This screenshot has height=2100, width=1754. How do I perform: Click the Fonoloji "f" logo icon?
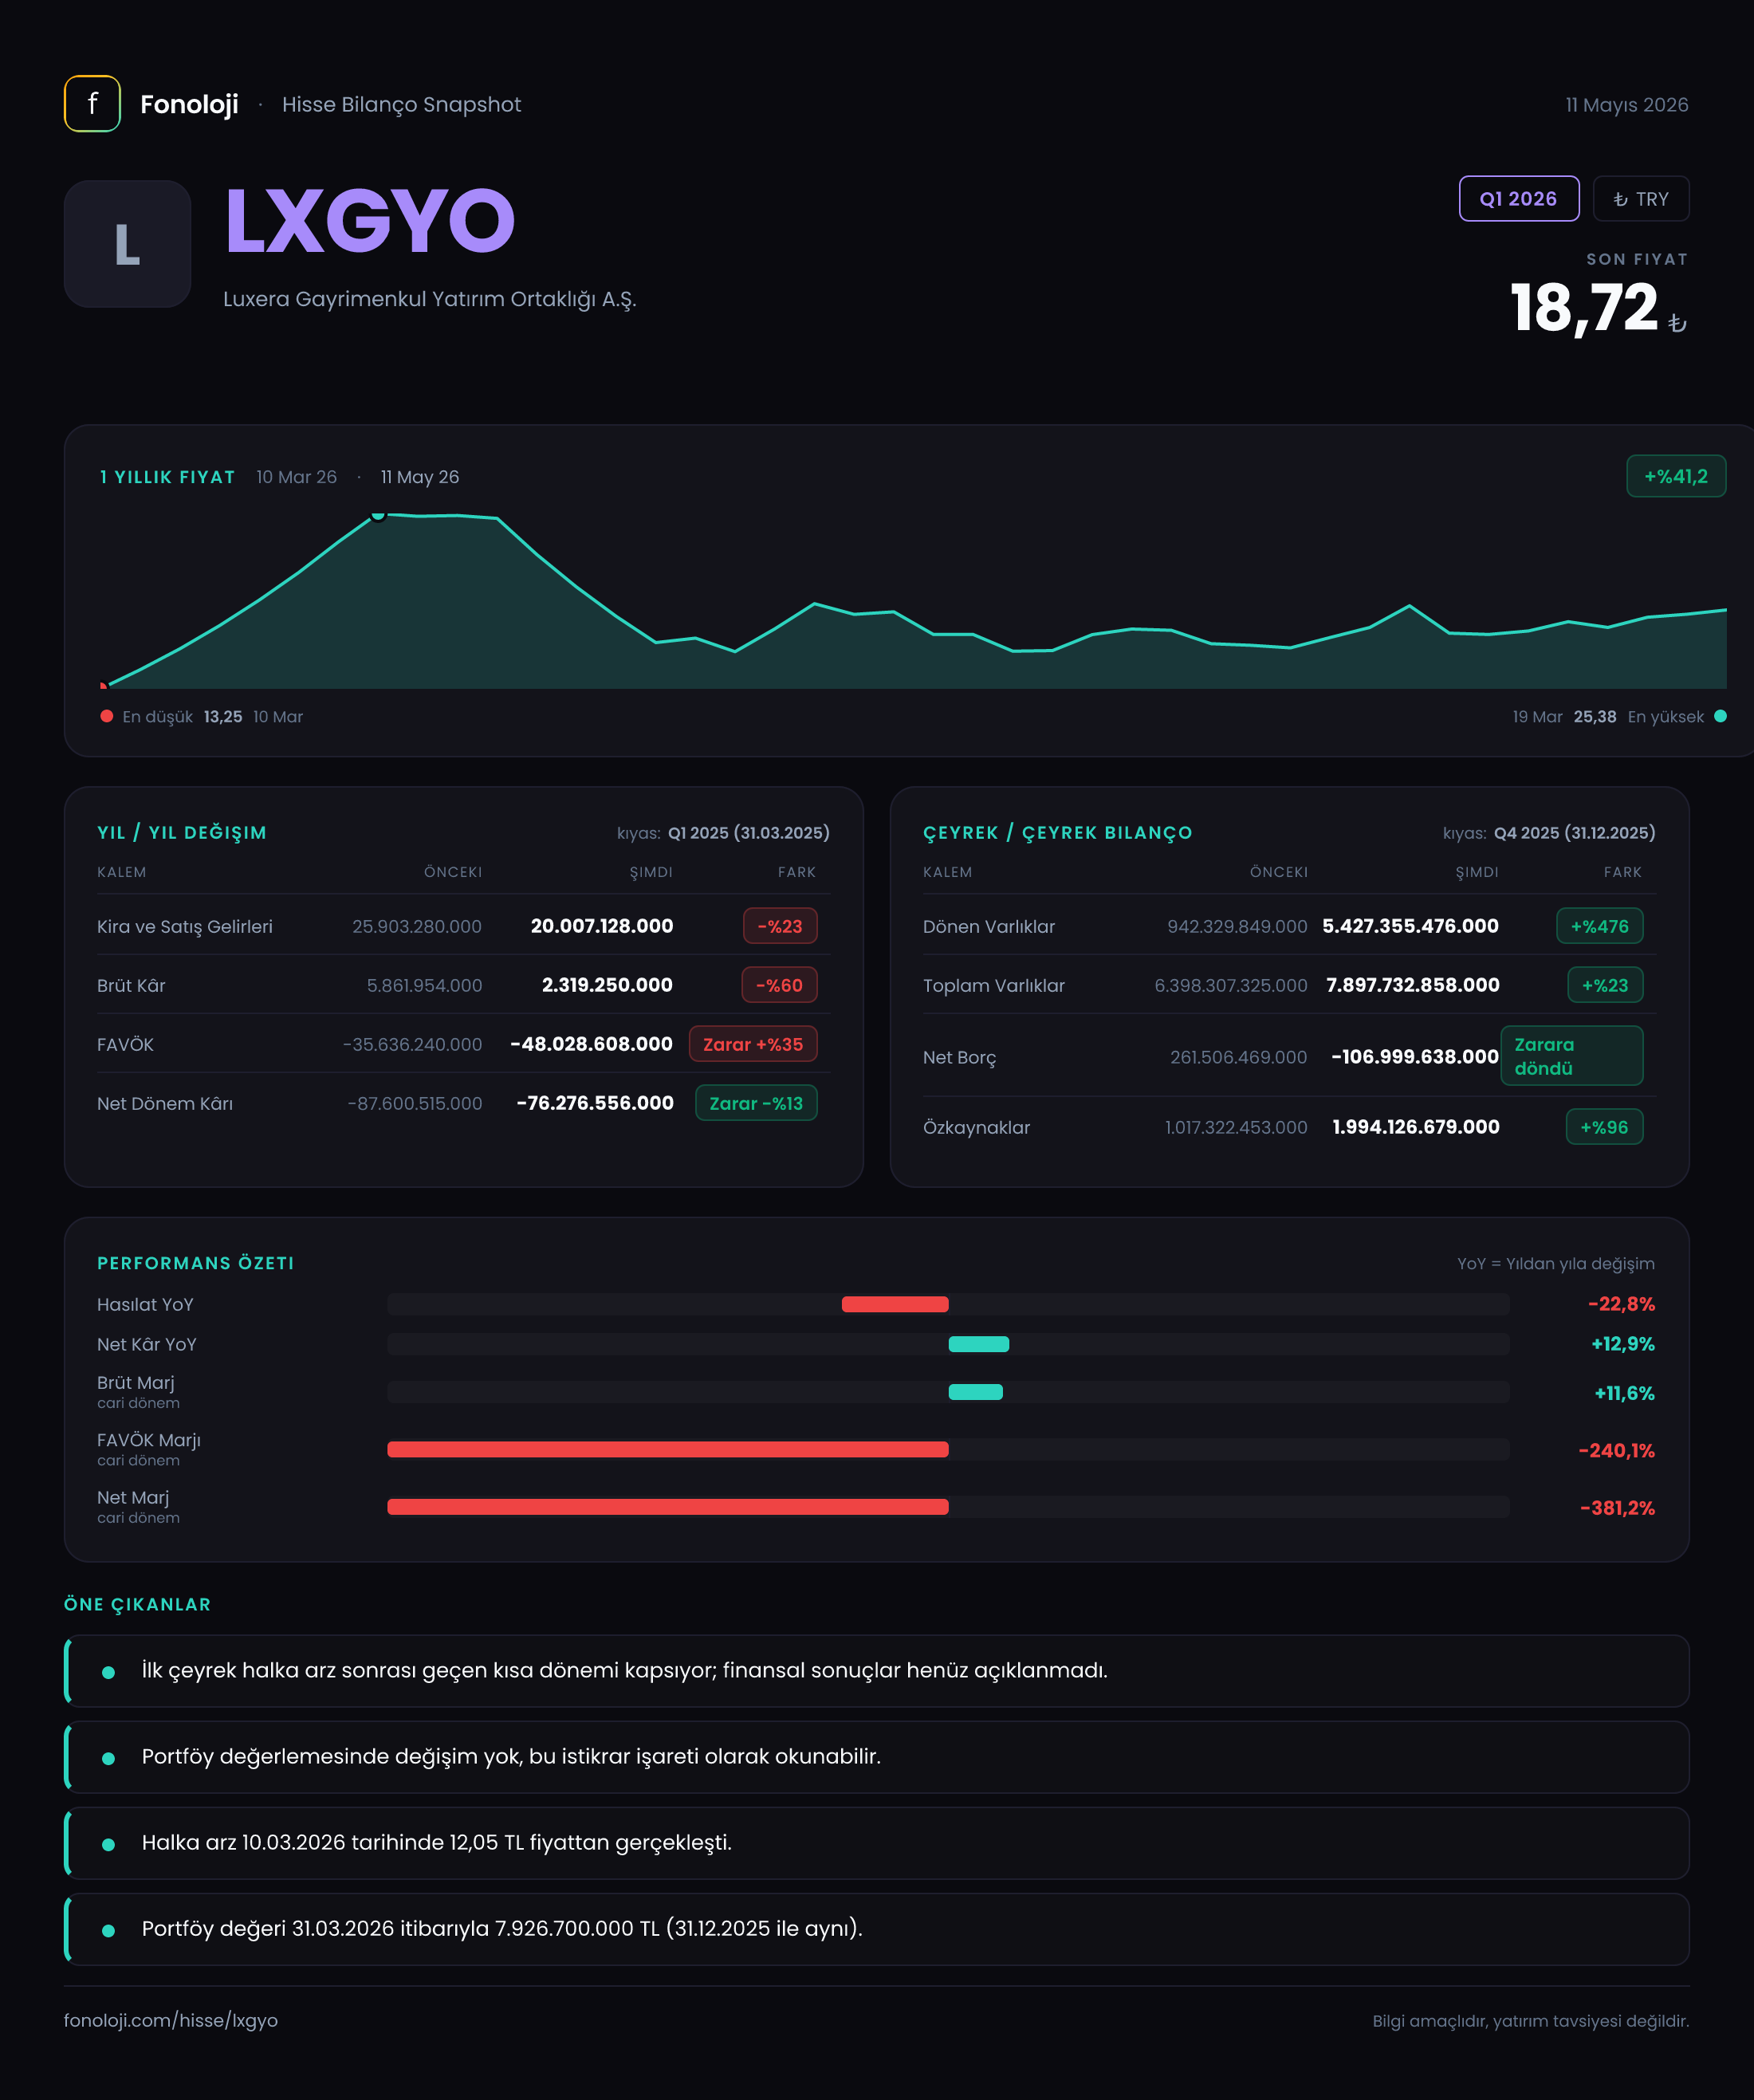92,104
